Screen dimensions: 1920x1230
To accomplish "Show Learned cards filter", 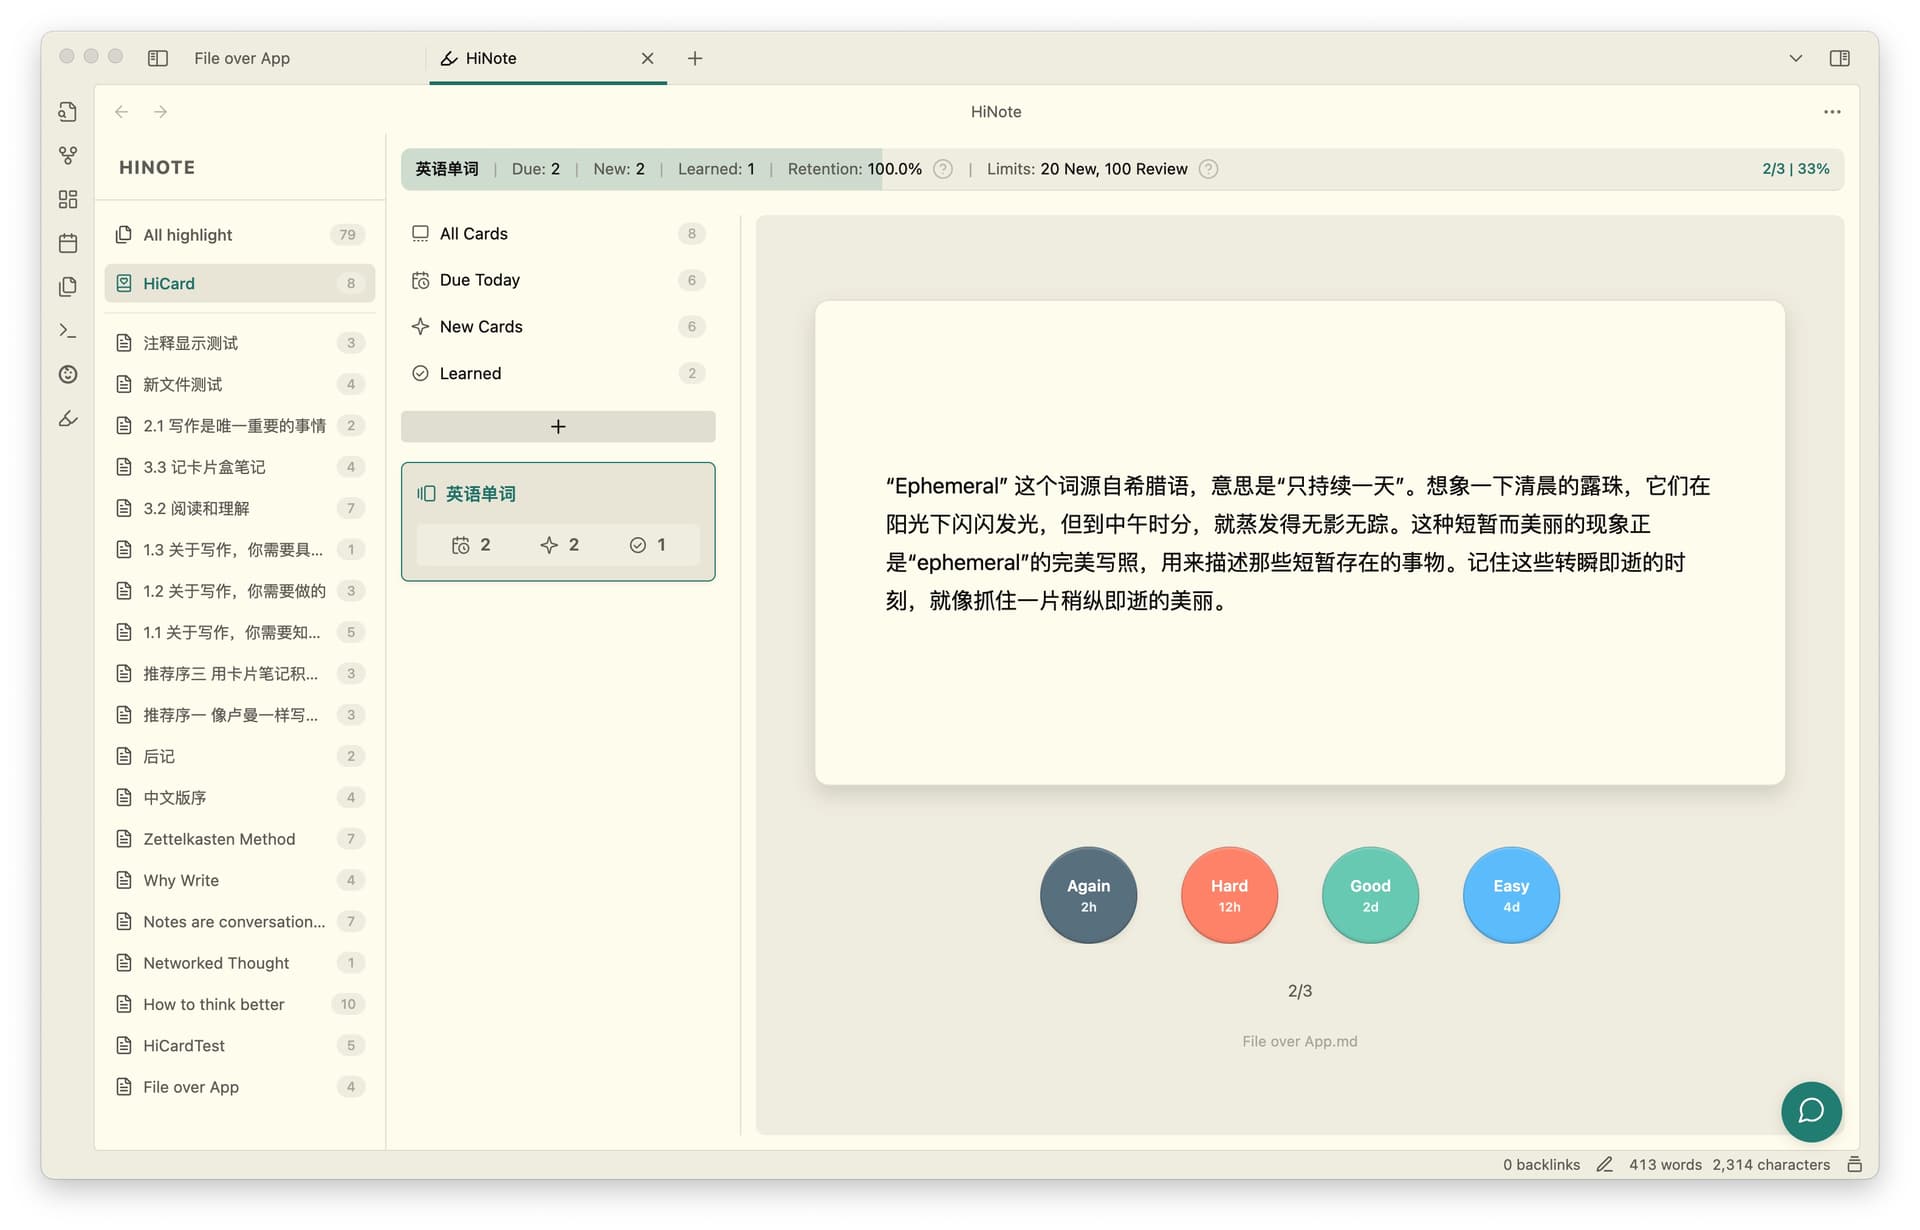I will point(558,373).
